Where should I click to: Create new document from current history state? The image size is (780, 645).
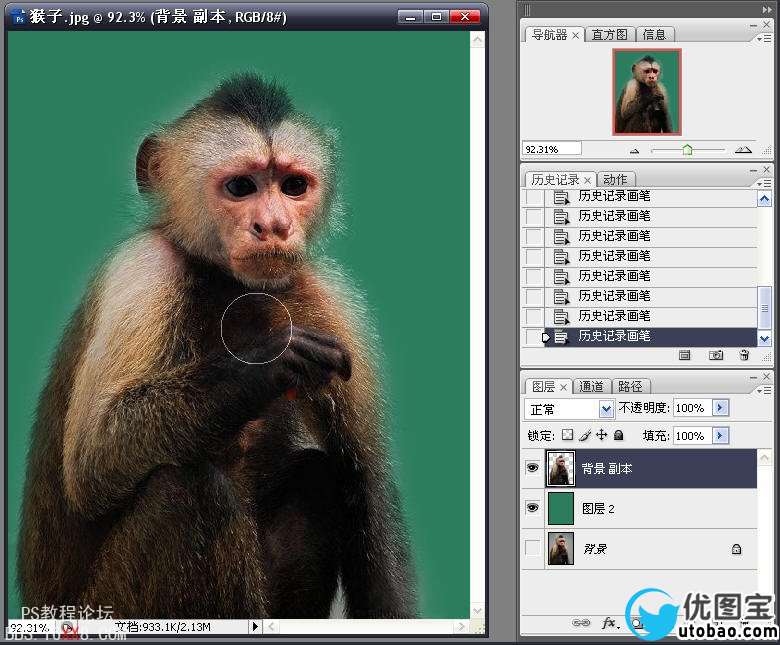[x=684, y=355]
